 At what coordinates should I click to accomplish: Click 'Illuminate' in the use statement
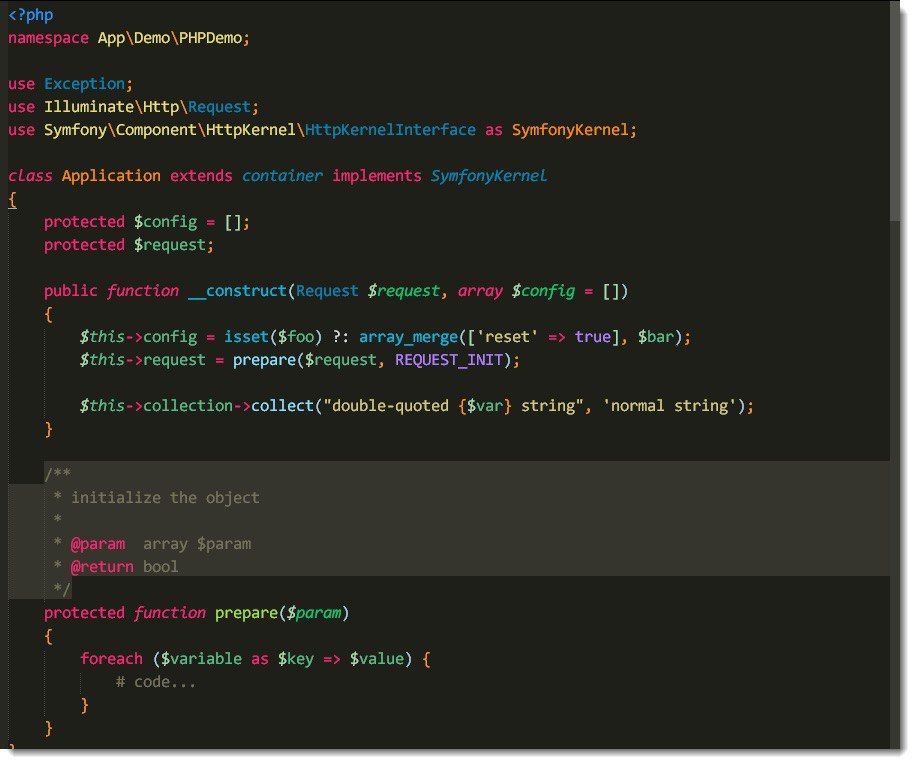(89, 107)
